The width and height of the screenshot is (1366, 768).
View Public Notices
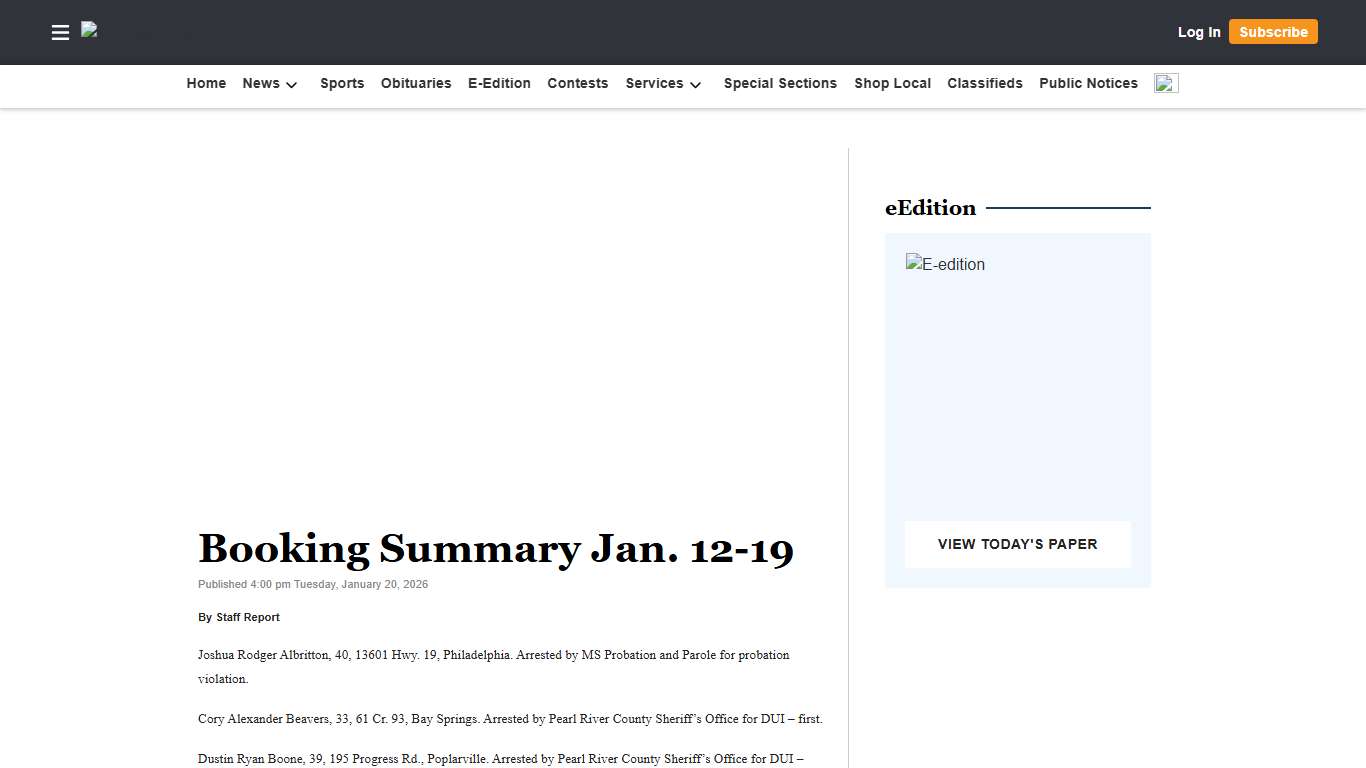1088,84
